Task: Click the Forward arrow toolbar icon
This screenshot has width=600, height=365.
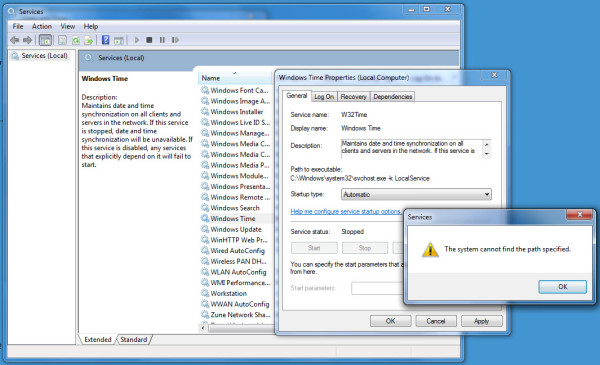Action: pyautogui.click(x=28, y=40)
